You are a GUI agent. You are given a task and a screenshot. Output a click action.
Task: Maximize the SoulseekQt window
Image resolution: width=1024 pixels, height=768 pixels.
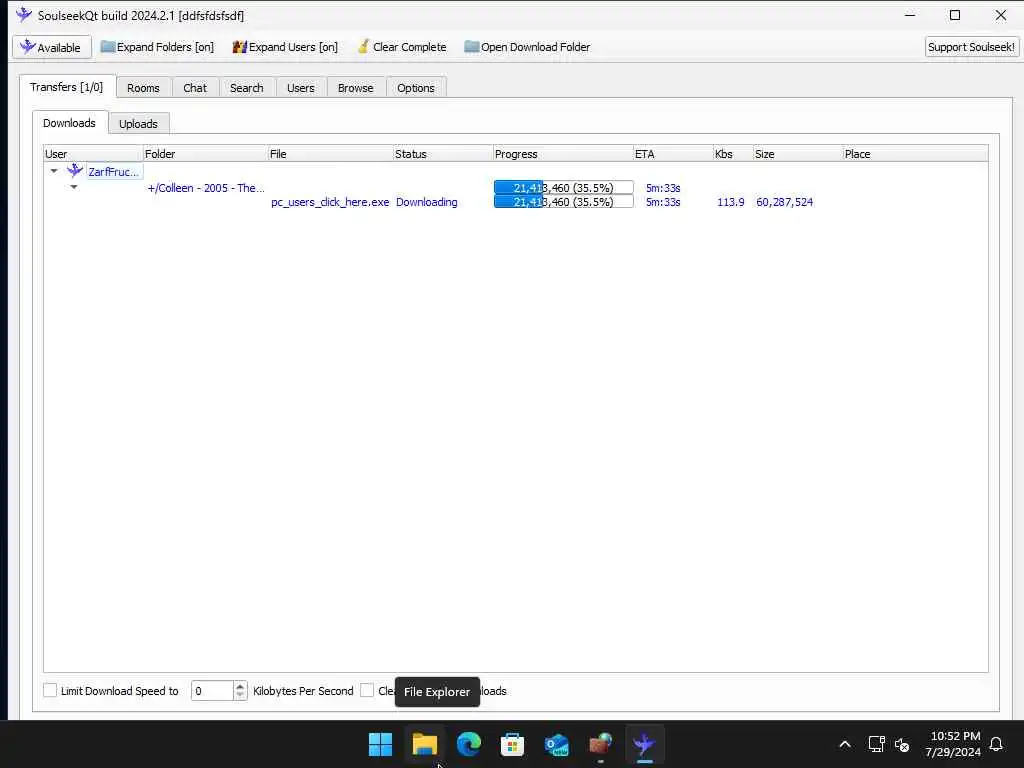(x=955, y=15)
